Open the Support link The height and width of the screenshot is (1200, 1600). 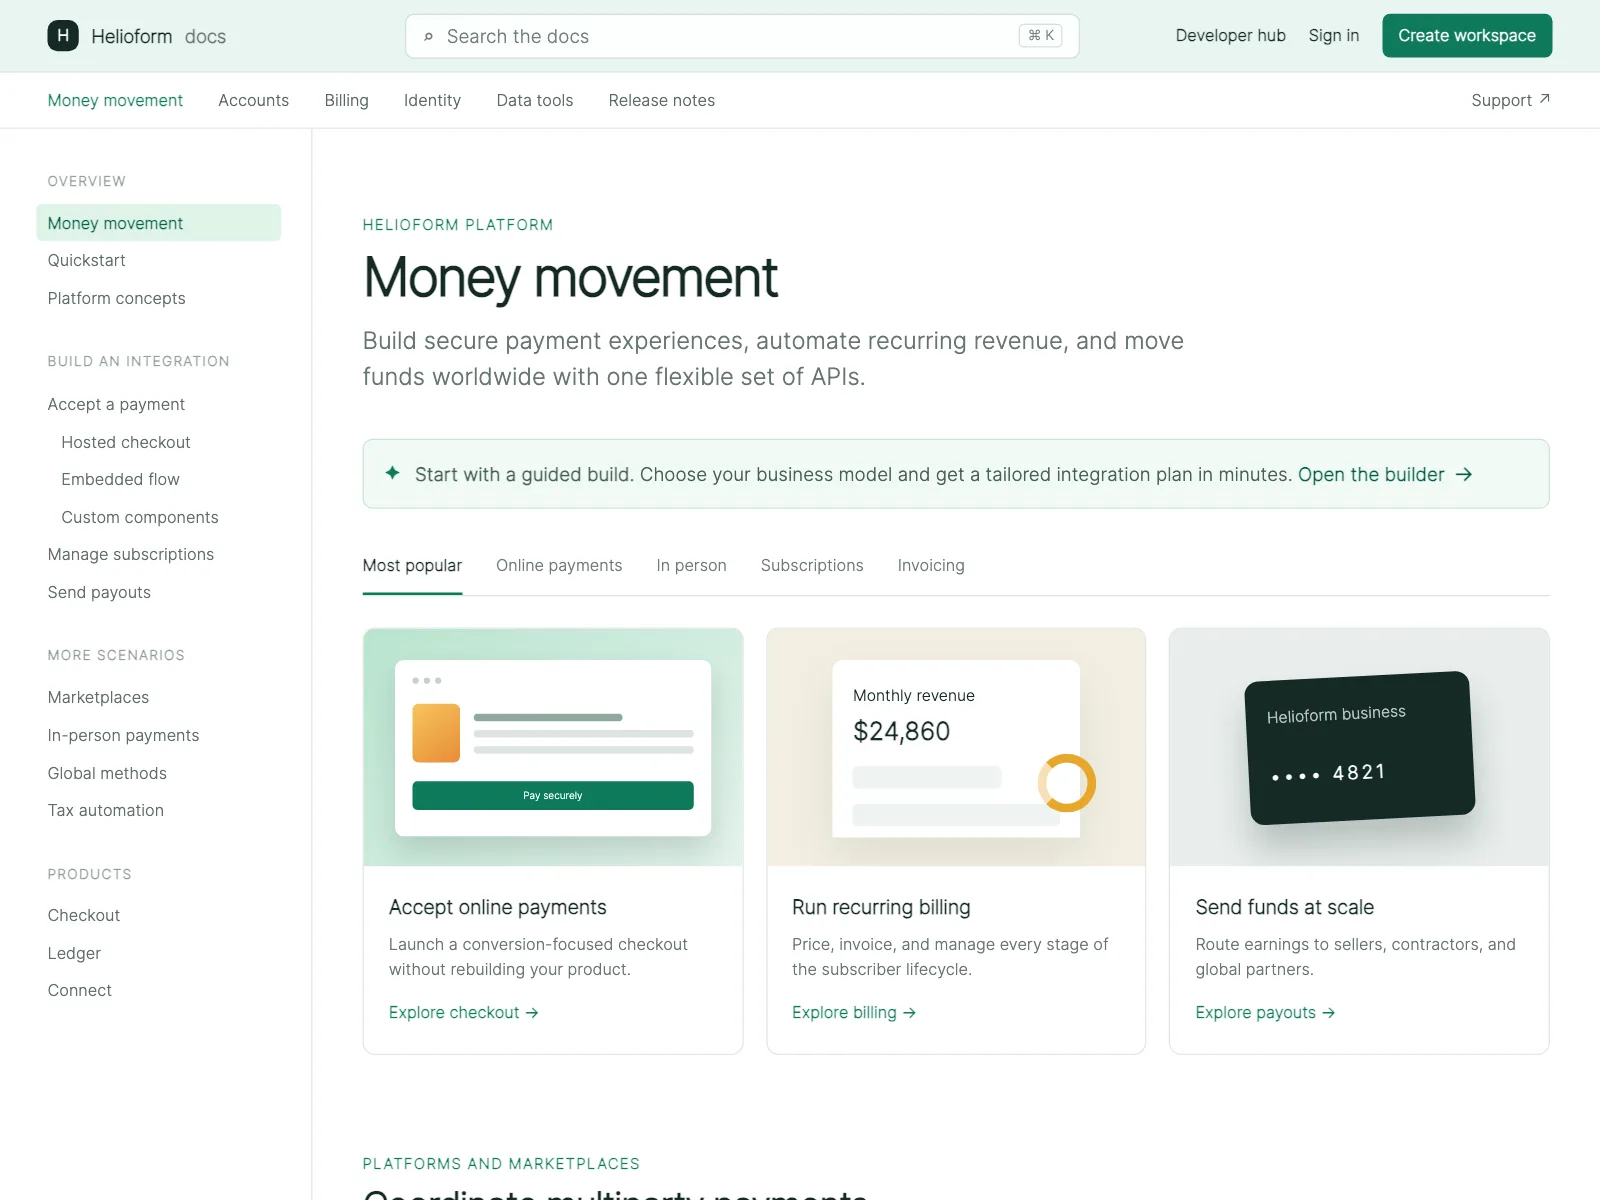(1510, 100)
